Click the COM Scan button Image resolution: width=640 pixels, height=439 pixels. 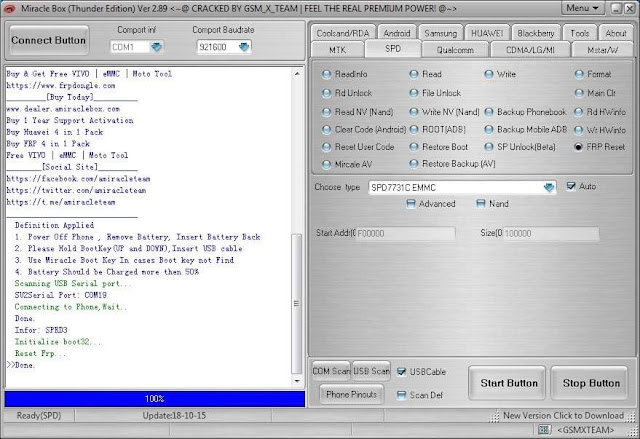(331, 371)
